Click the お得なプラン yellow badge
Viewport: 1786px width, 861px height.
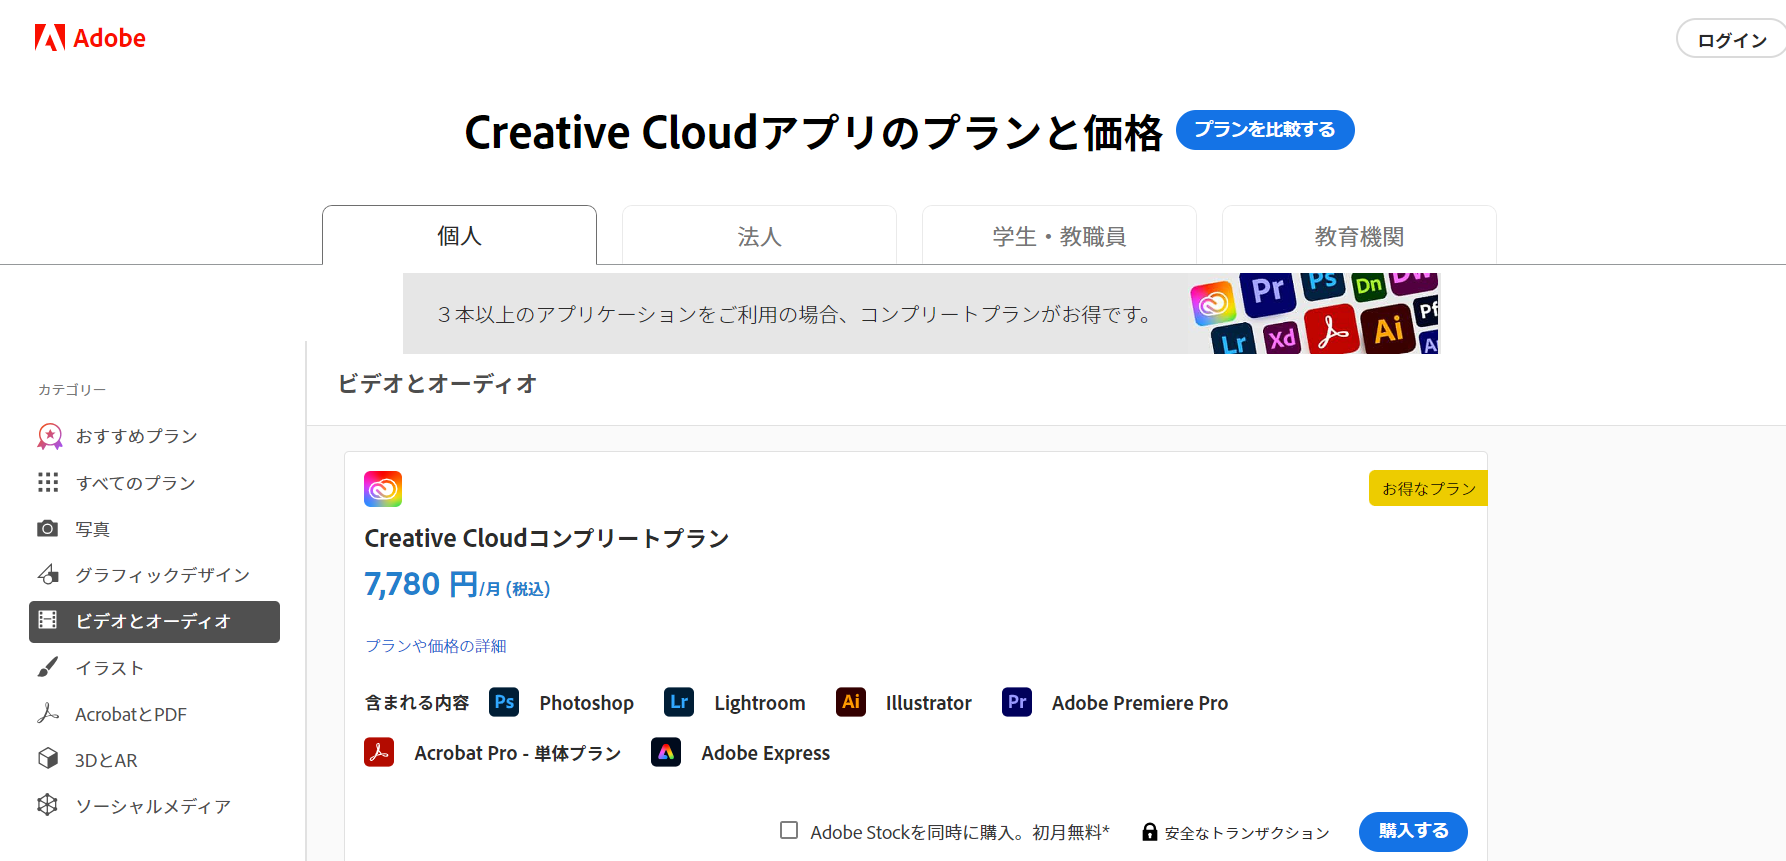pos(1428,488)
